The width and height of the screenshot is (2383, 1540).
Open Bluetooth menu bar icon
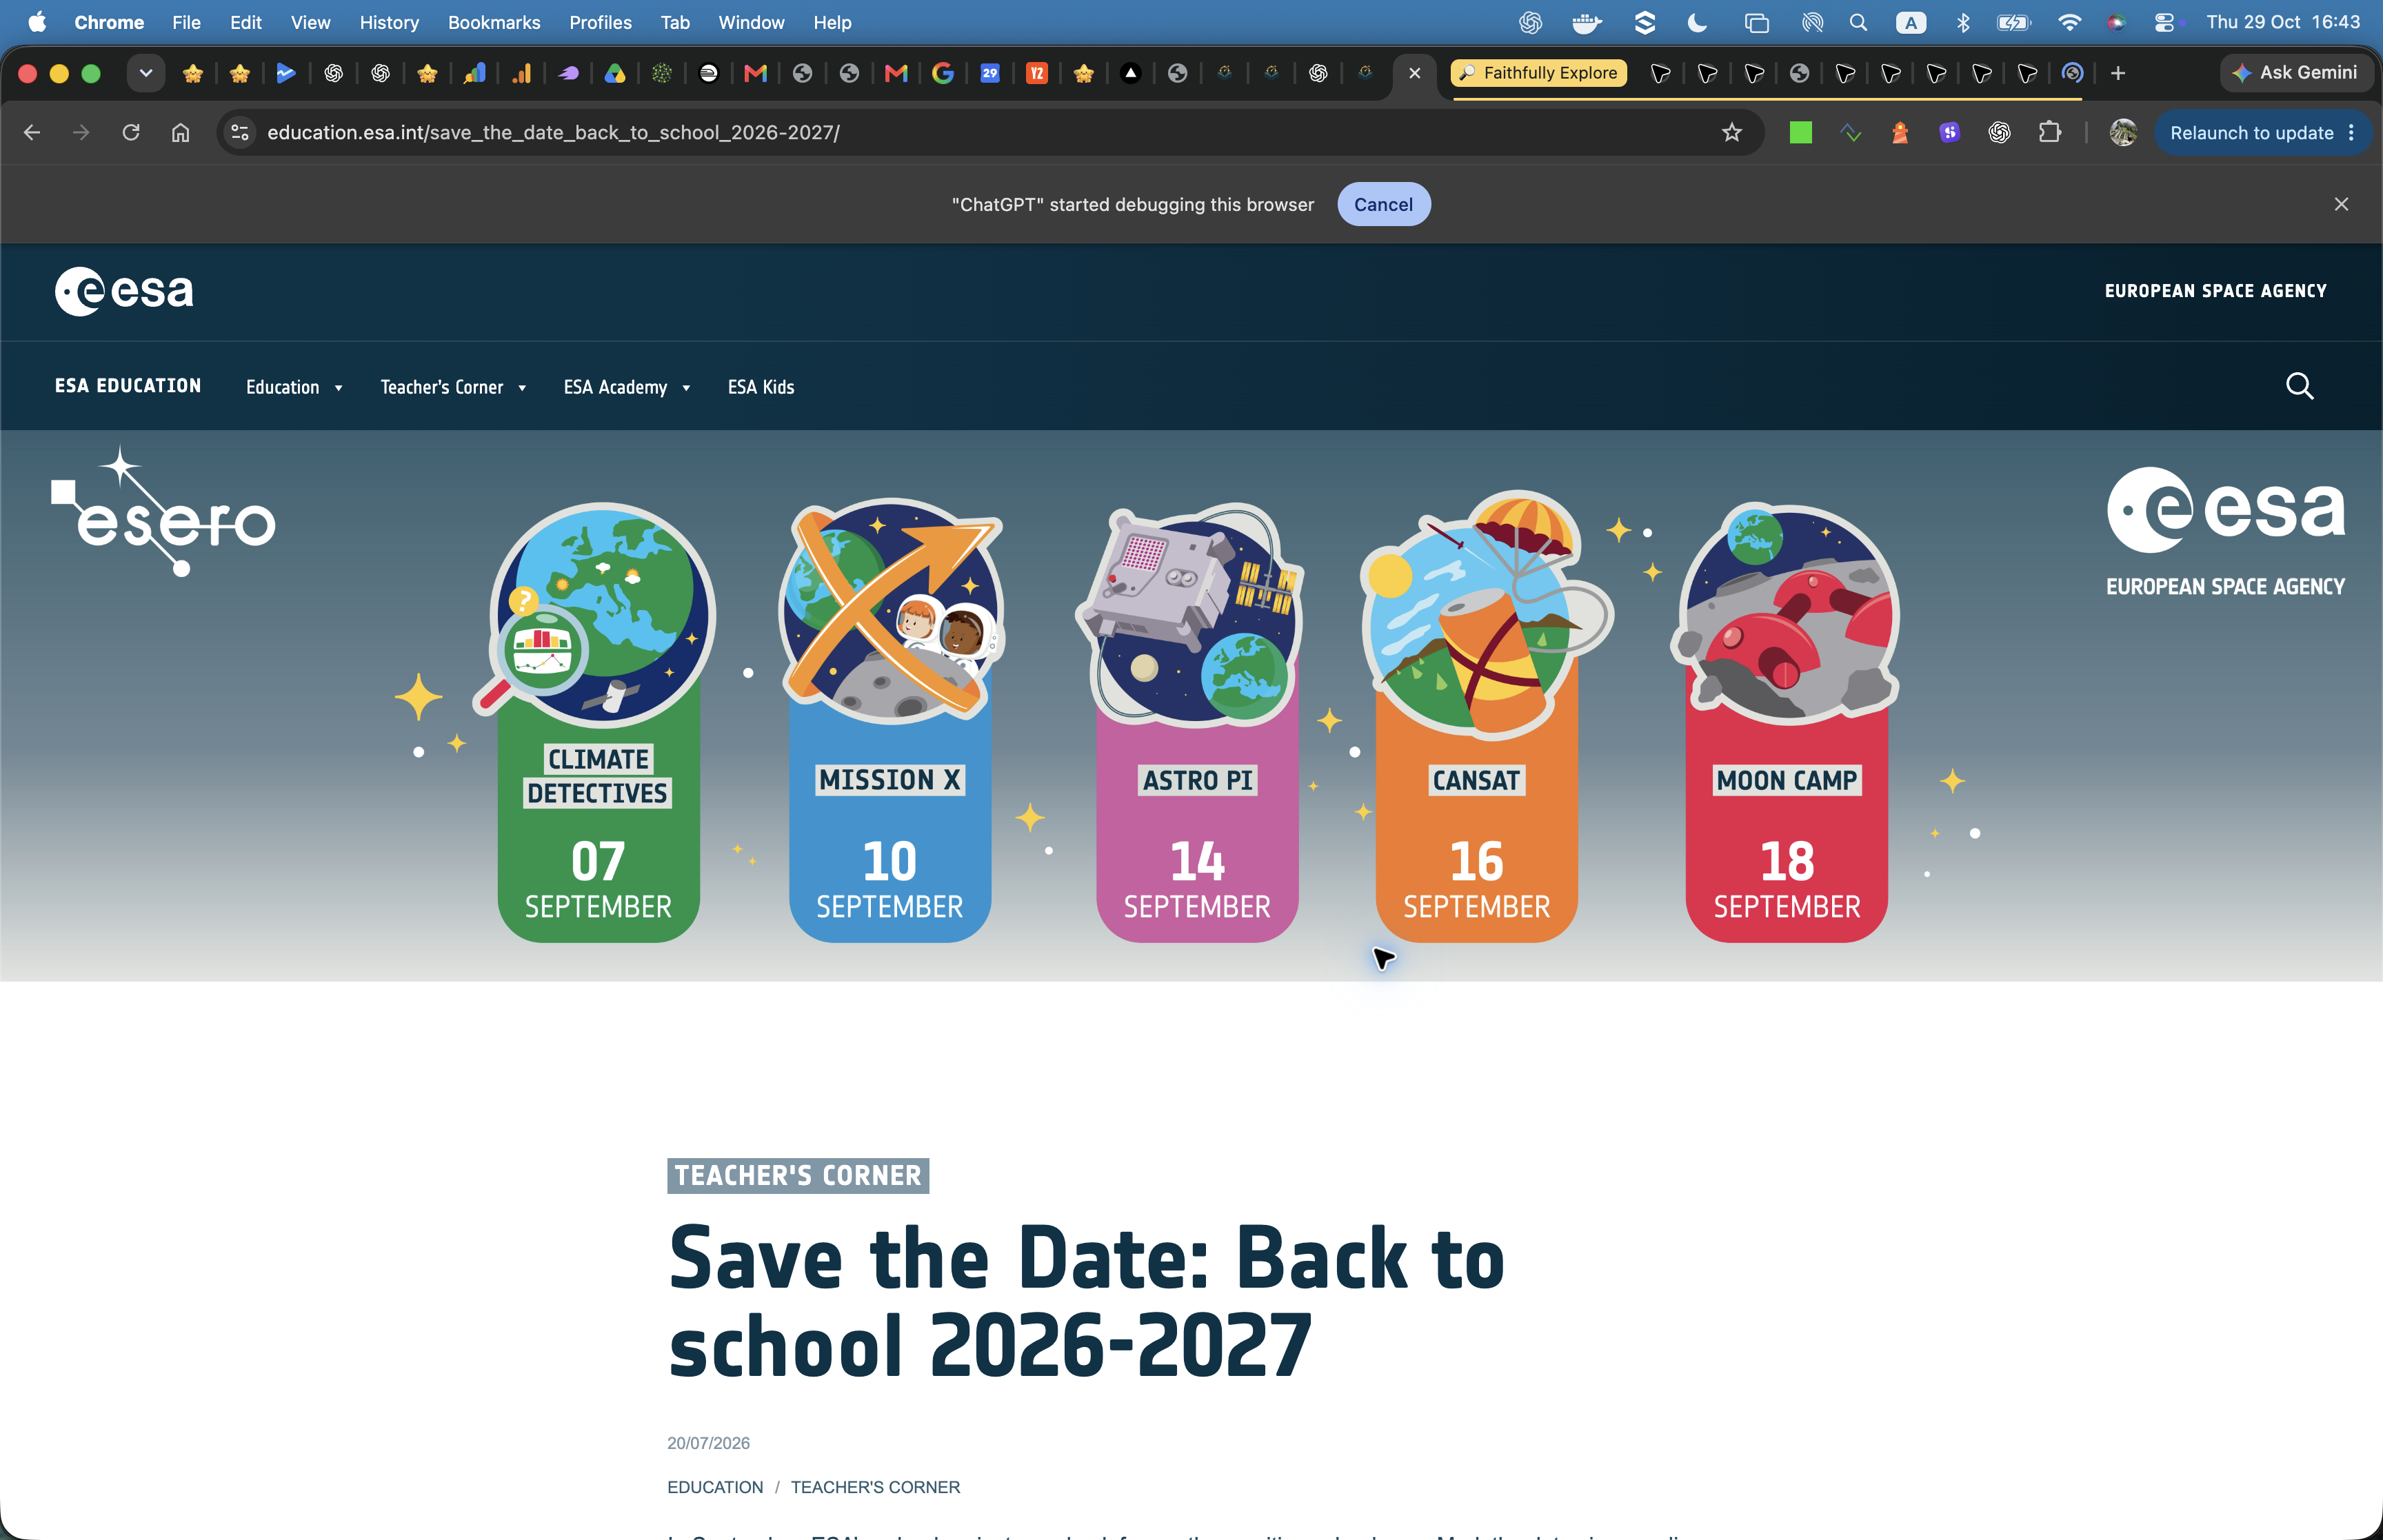pyautogui.click(x=1962, y=22)
